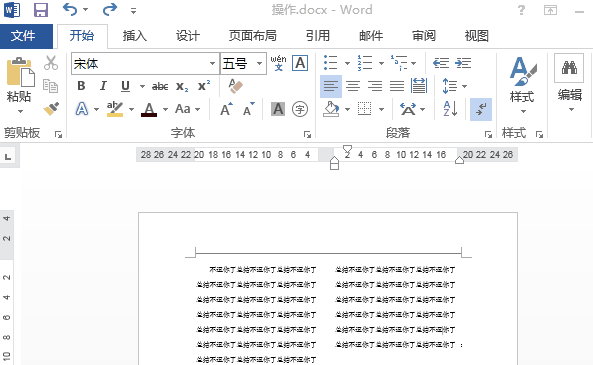Switch to the 插入 tab
Screen dimensions: 593x365
[134, 36]
